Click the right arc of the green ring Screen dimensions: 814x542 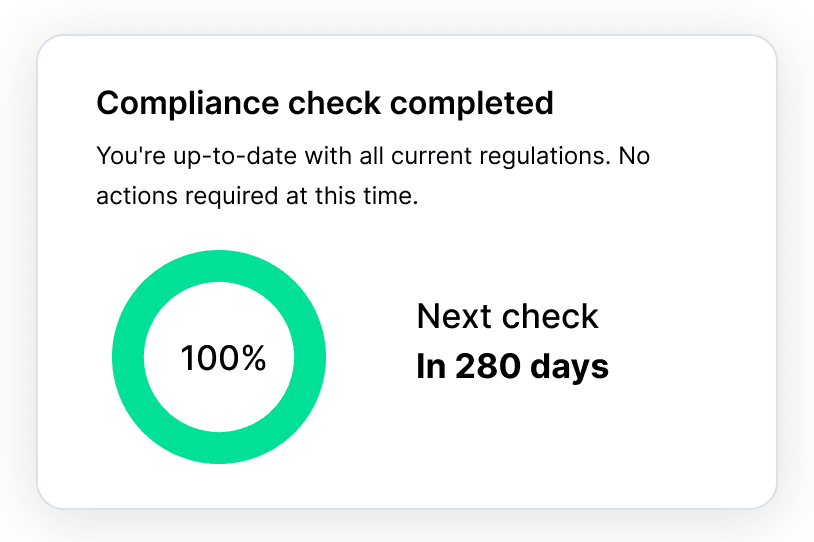click(310, 357)
